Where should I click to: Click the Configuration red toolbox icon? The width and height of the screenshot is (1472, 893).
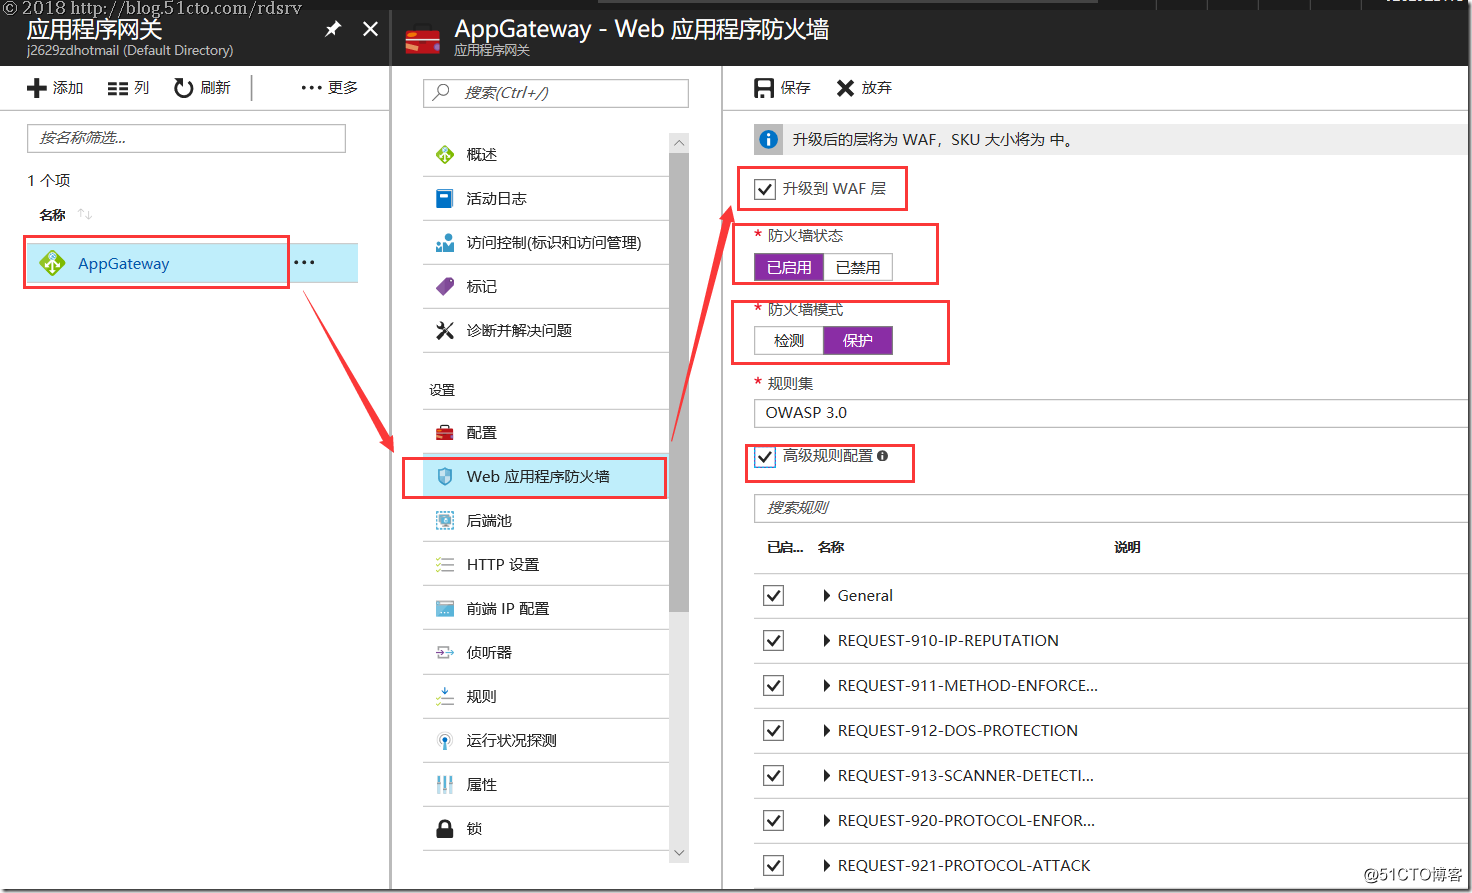(445, 432)
